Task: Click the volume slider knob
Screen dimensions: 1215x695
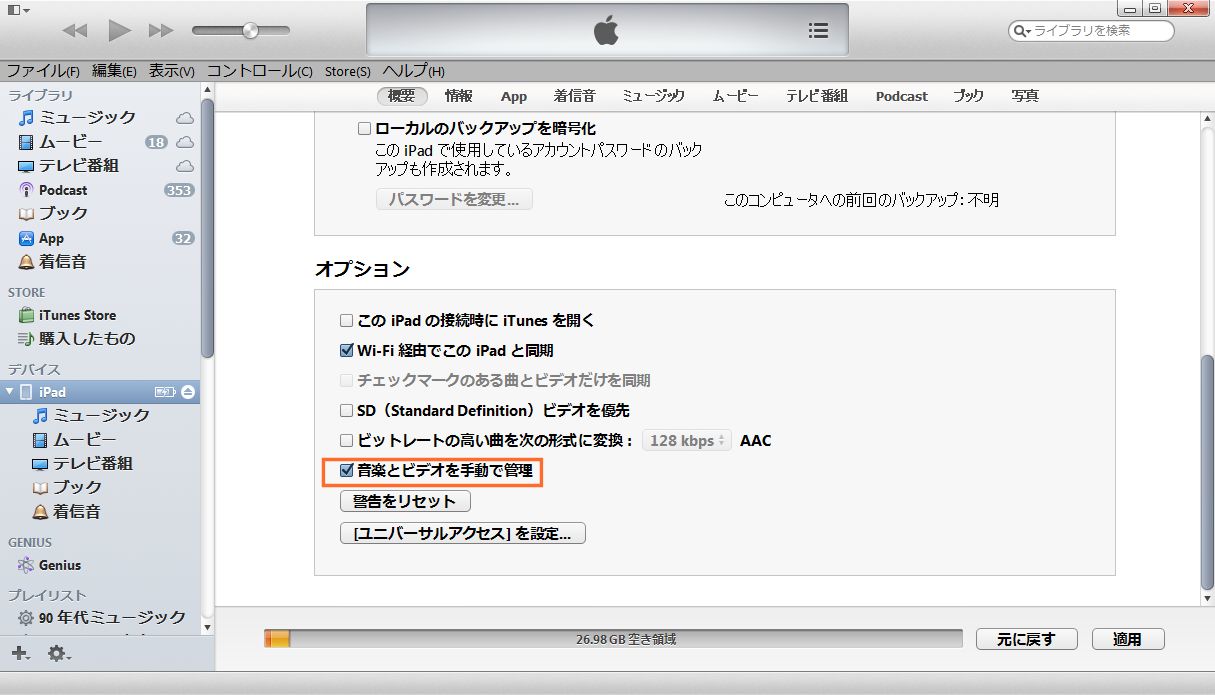Action: click(x=250, y=31)
